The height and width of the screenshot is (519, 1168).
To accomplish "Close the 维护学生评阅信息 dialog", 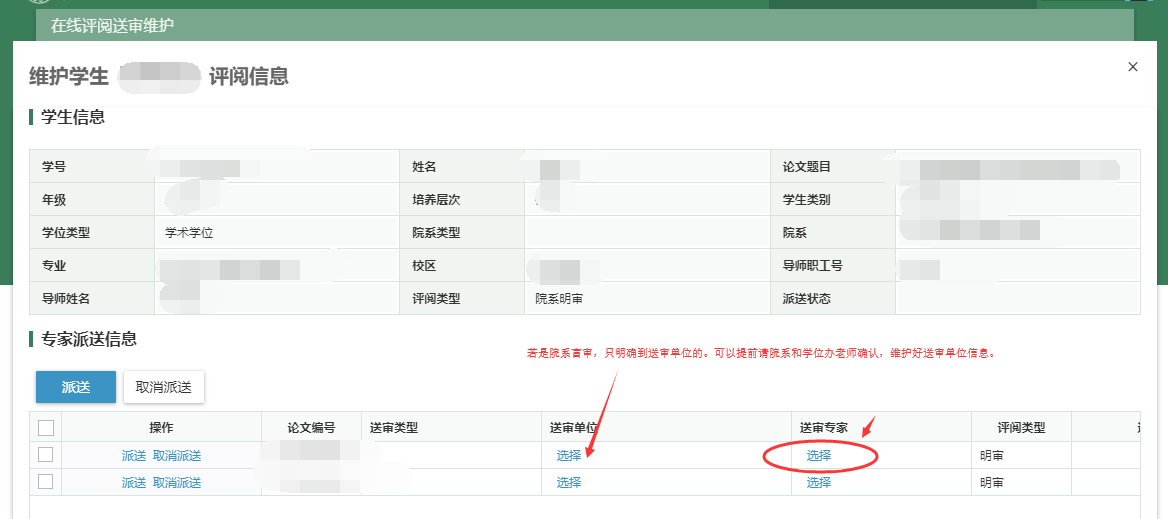I will pos(1132,67).
